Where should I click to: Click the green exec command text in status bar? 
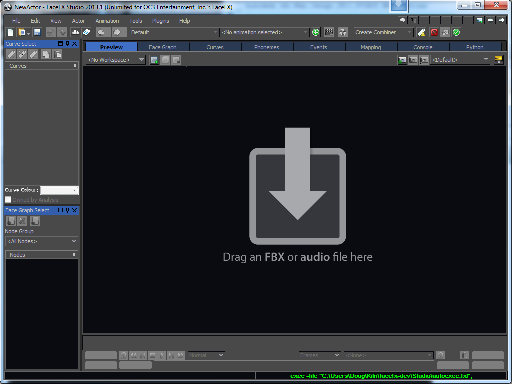[381, 376]
